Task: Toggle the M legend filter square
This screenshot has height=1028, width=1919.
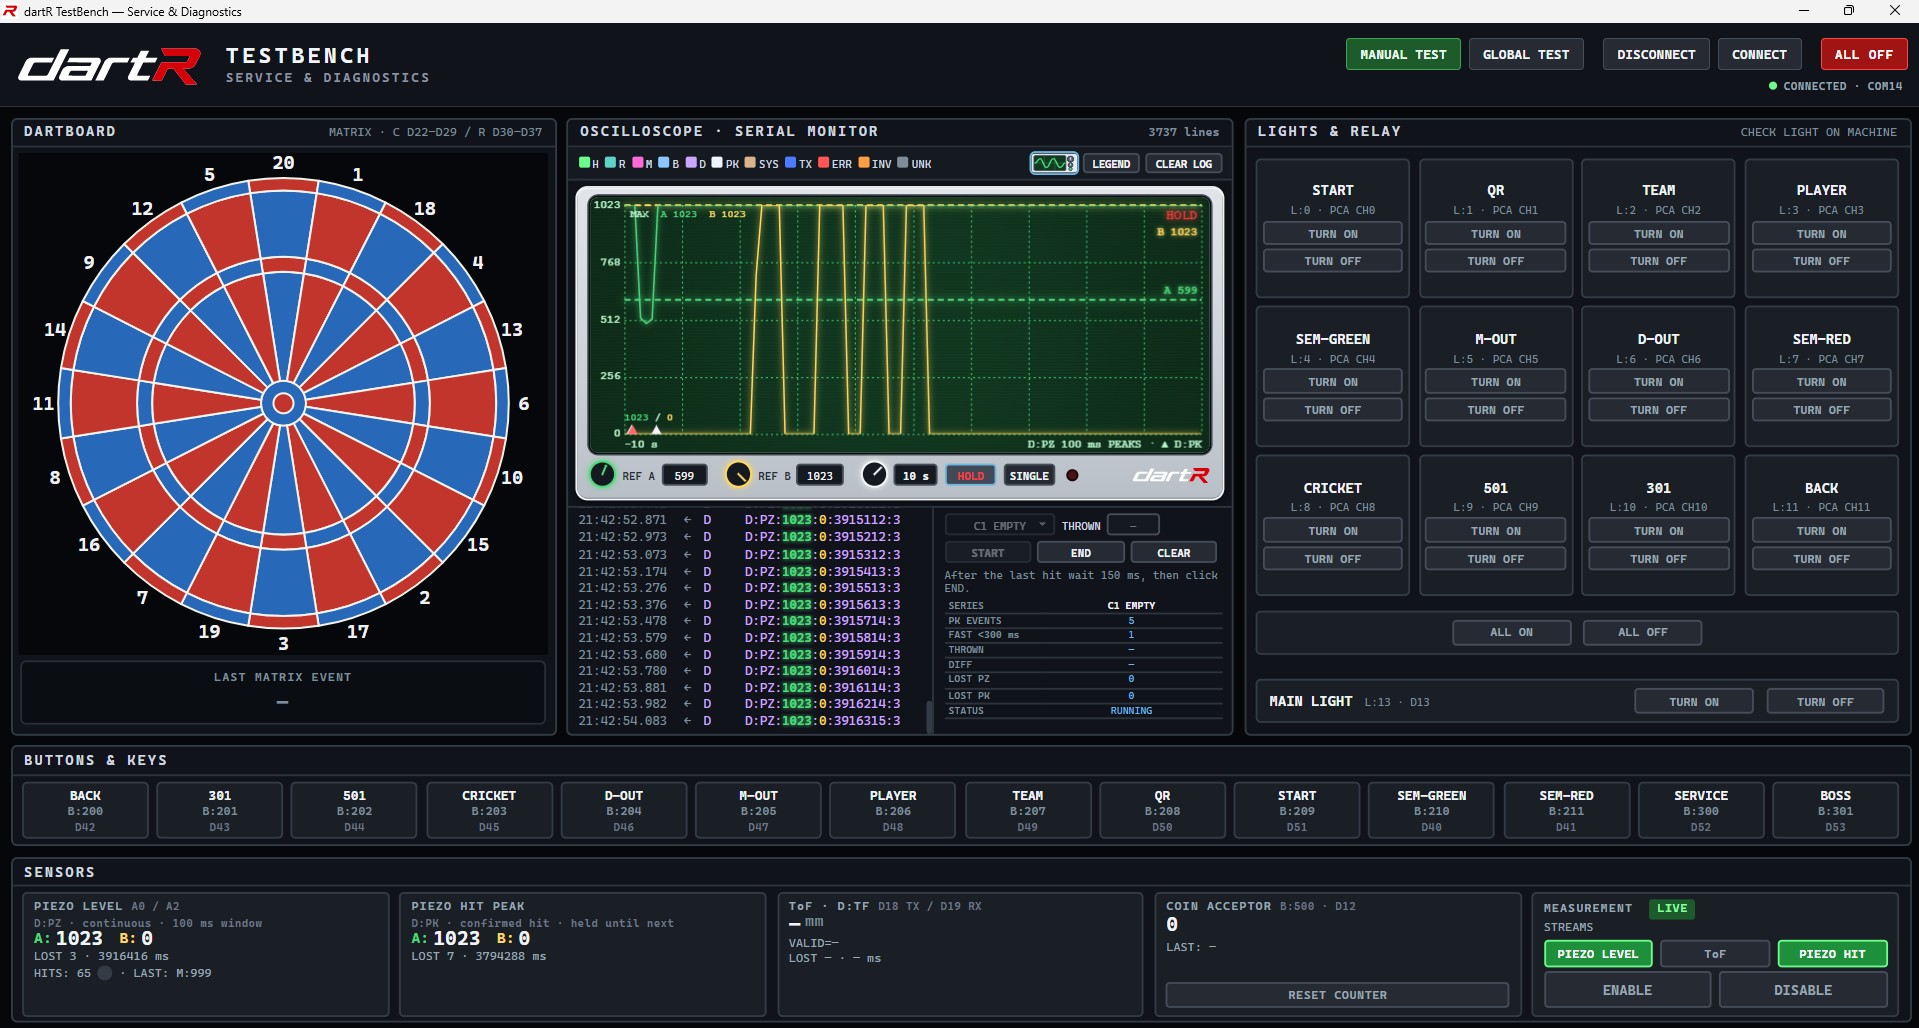Action: pos(637,163)
